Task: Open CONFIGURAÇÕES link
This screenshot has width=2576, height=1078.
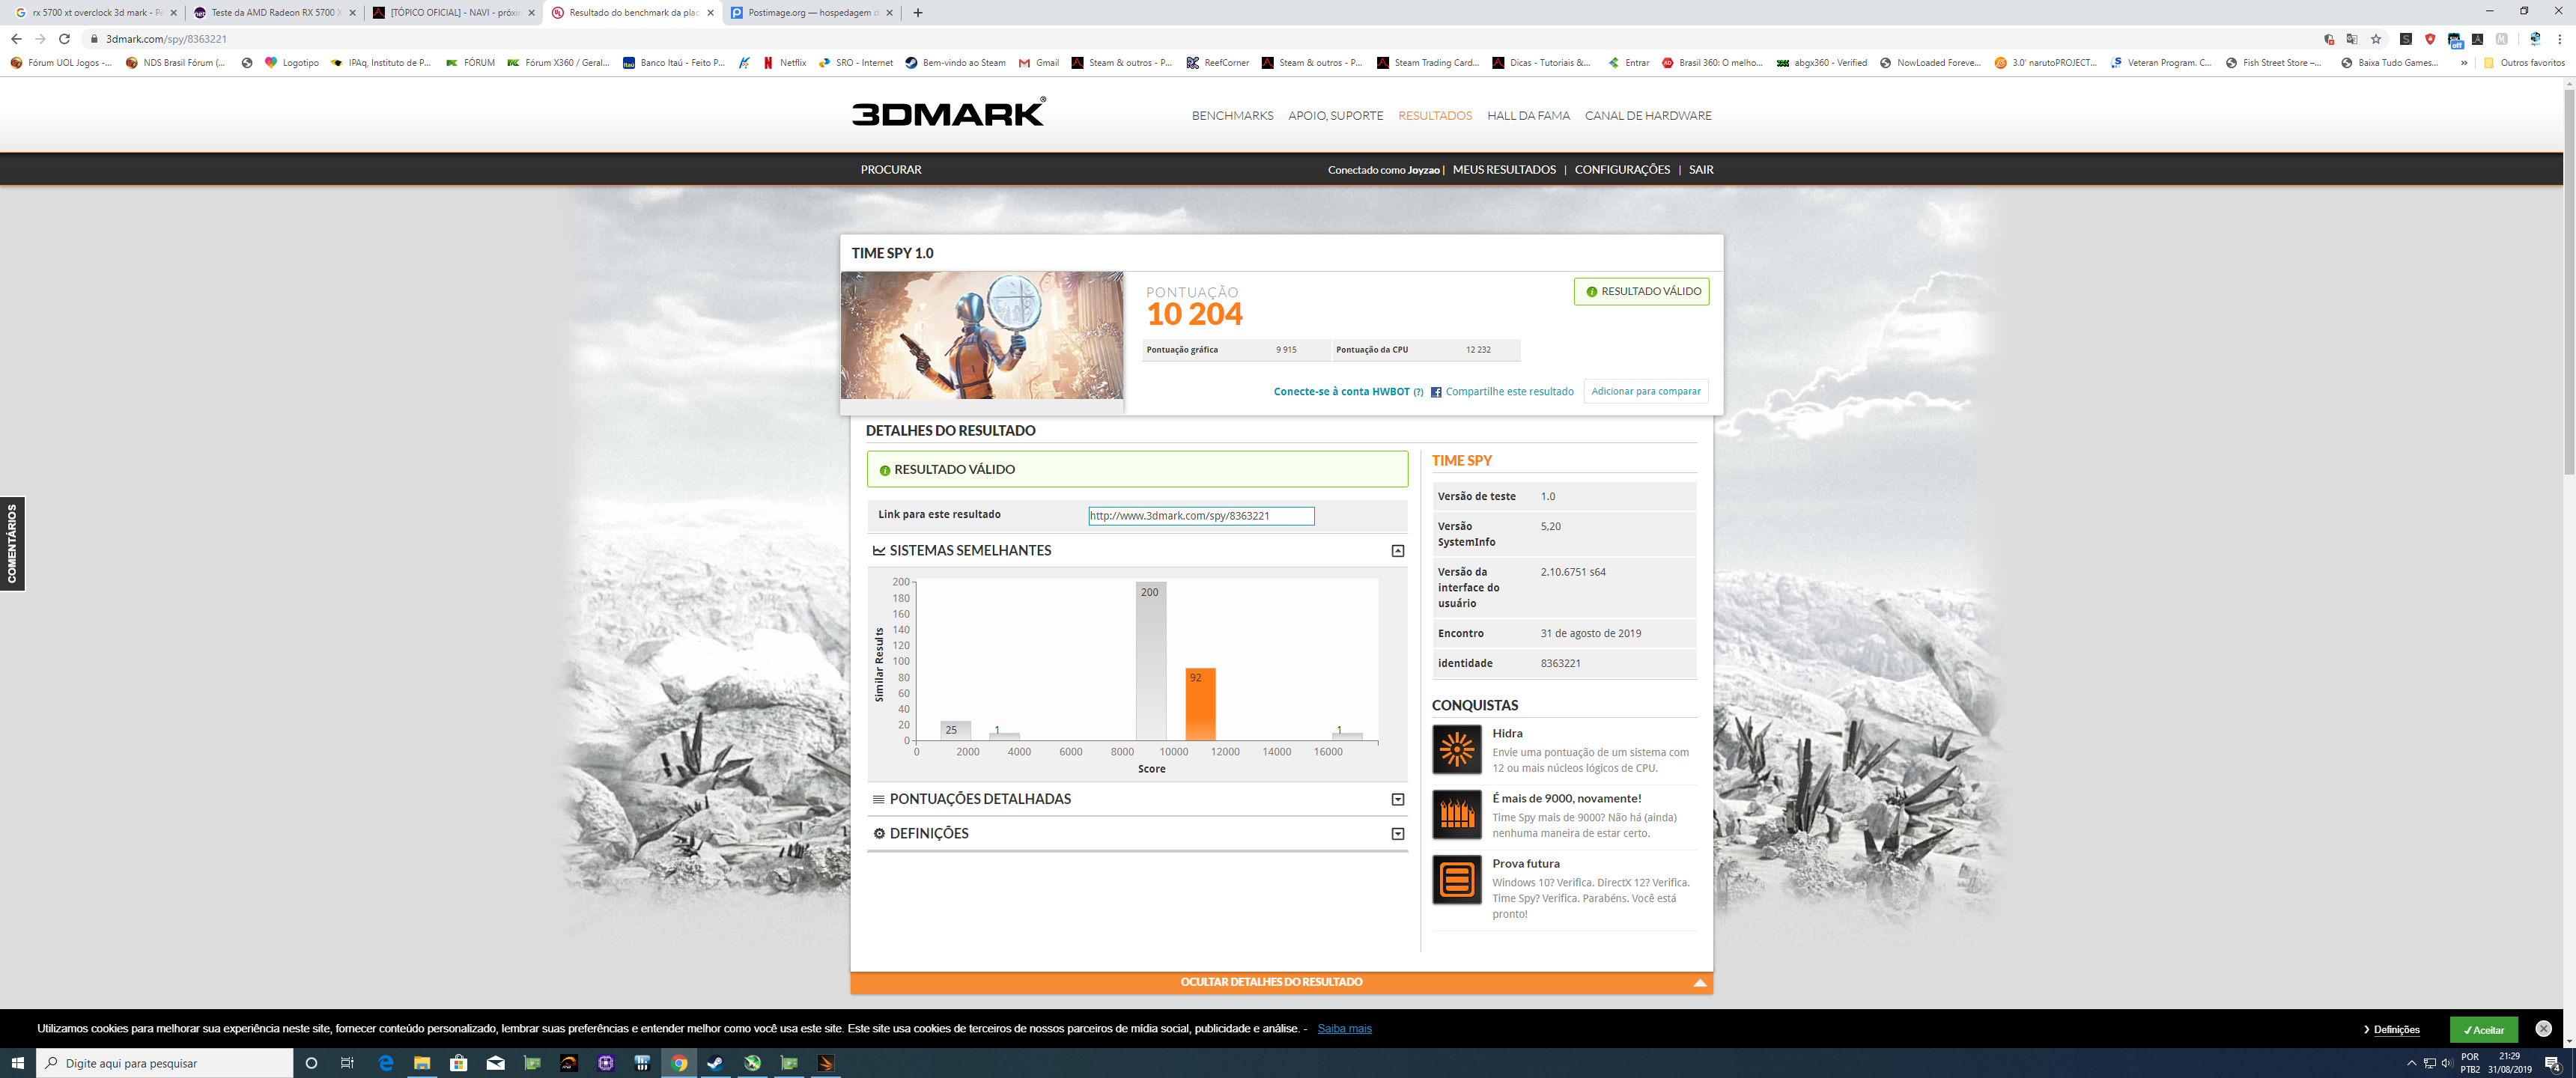Action: (1621, 170)
